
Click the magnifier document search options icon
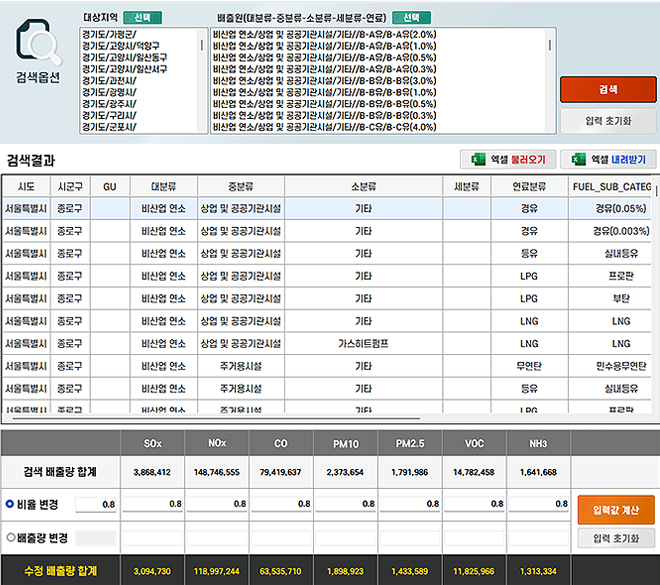tap(39, 43)
